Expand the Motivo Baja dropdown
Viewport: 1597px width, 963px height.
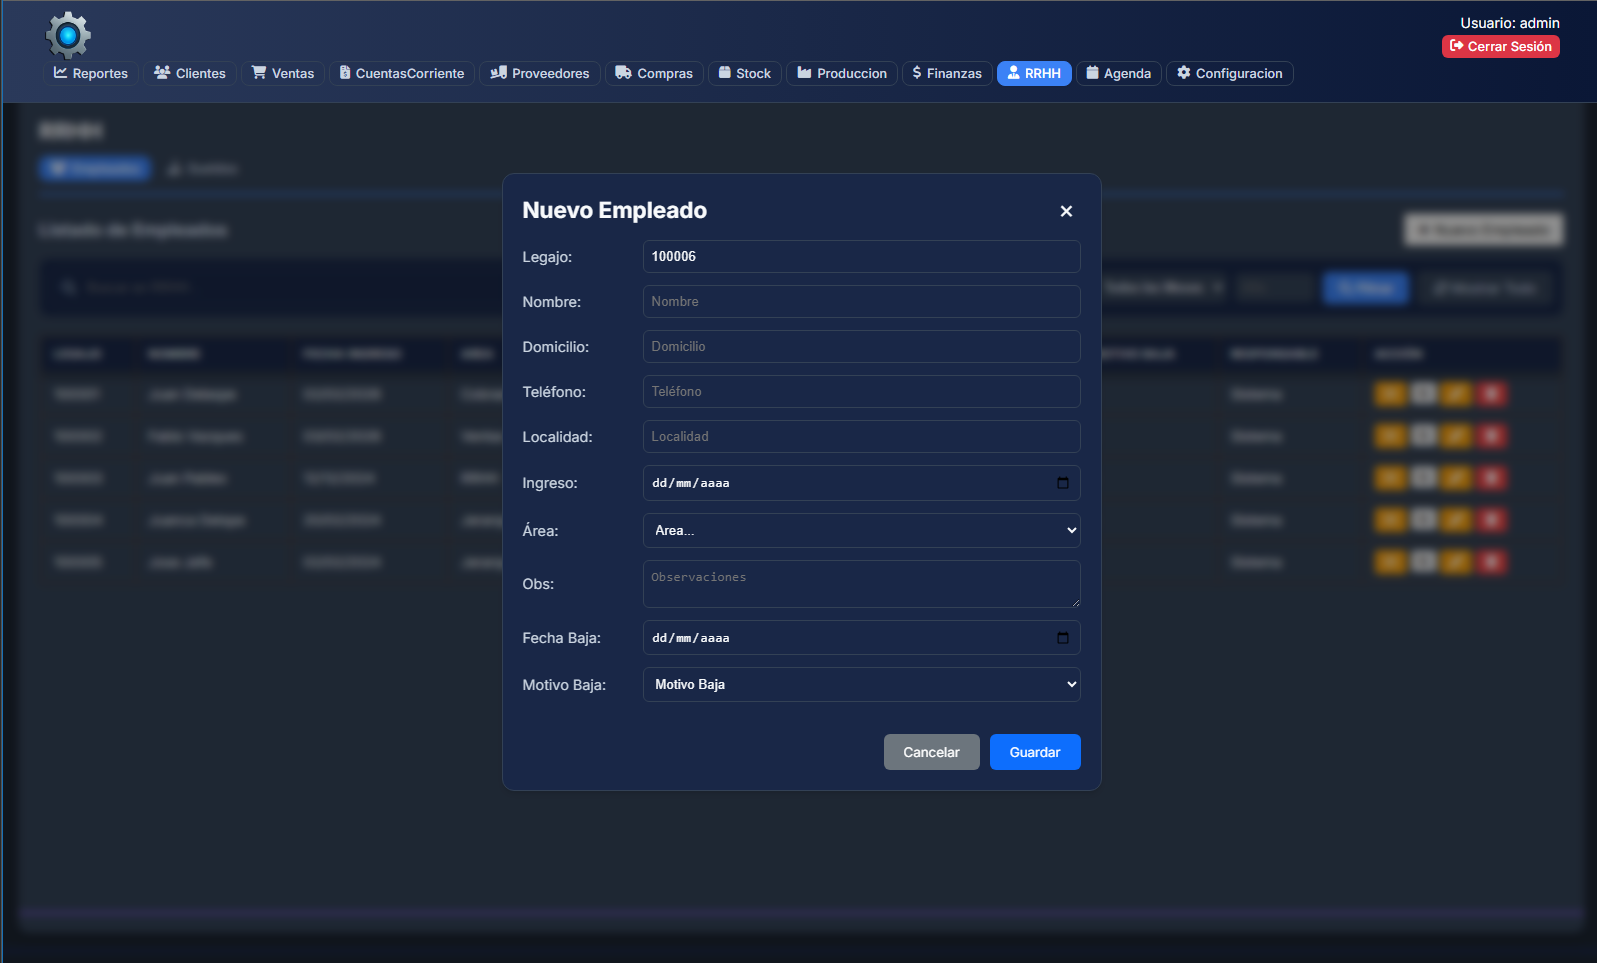tap(862, 685)
